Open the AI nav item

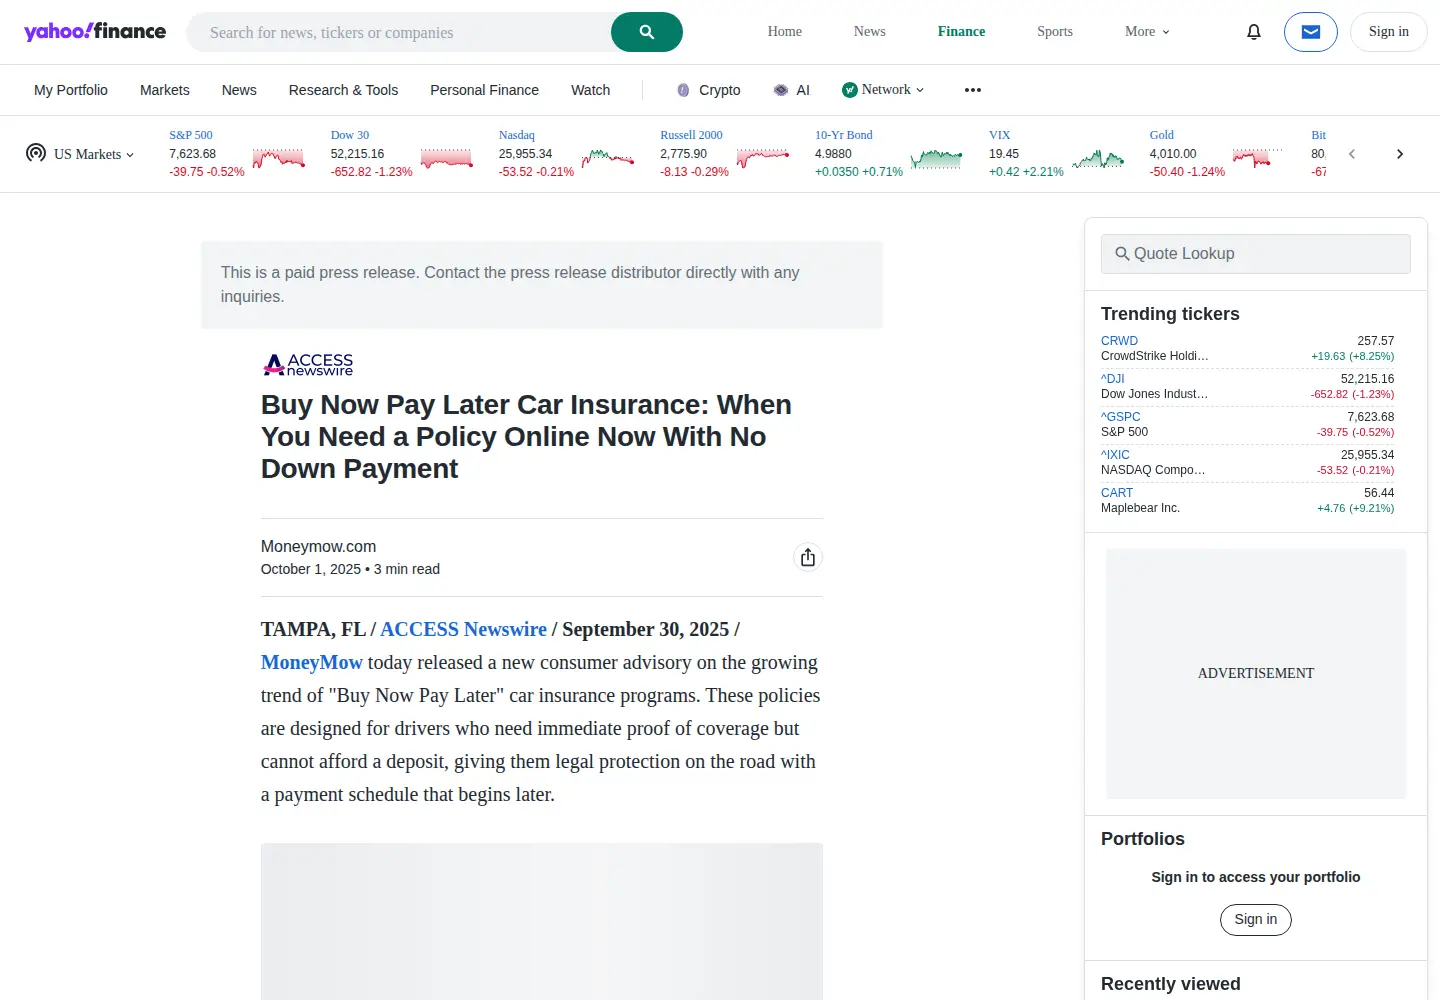(792, 90)
